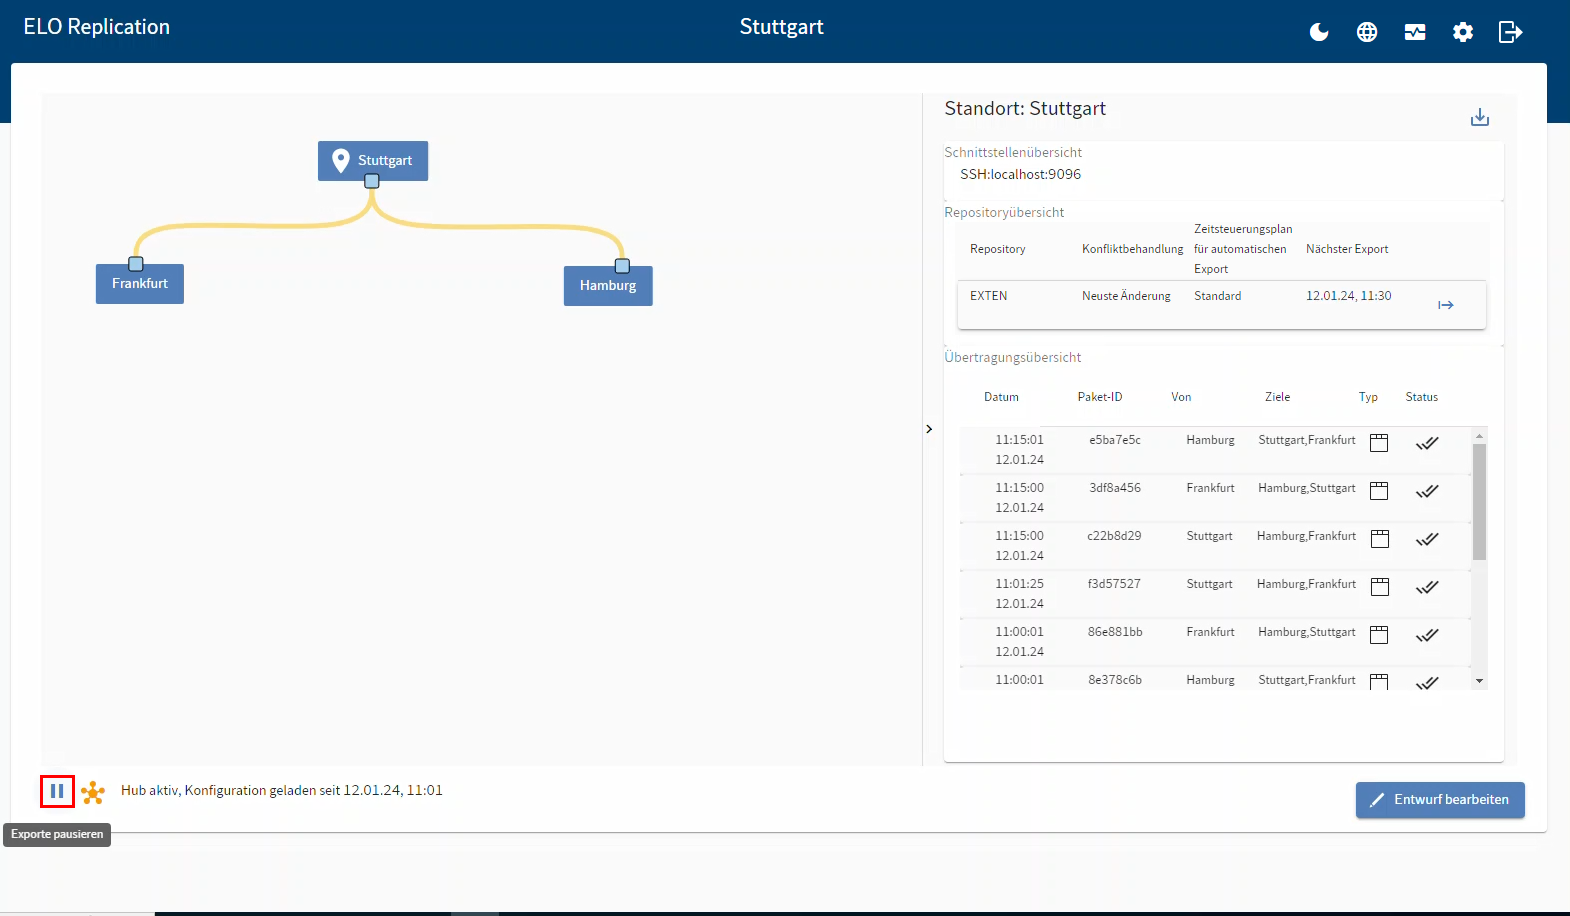
Task: Click status checkmark for packet 3df8a456
Action: 1427,491
